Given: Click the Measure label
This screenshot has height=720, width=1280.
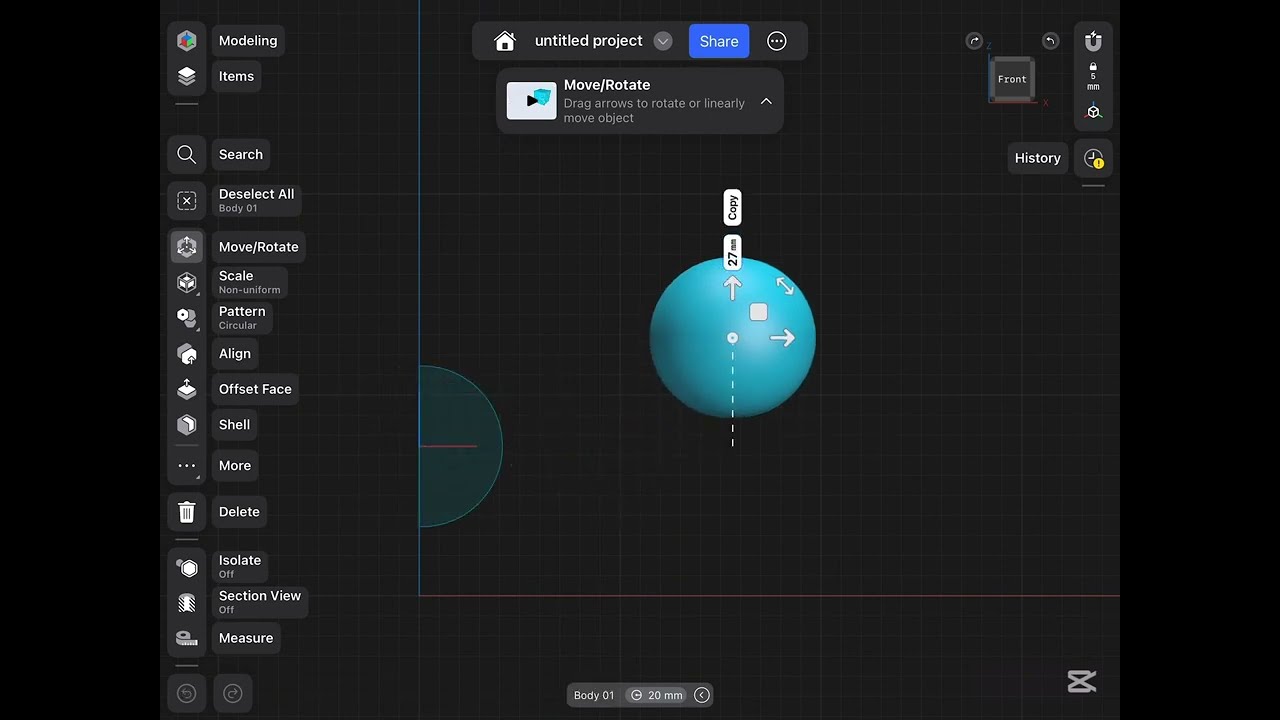Looking at the screenshot, I should pos(245,638).
